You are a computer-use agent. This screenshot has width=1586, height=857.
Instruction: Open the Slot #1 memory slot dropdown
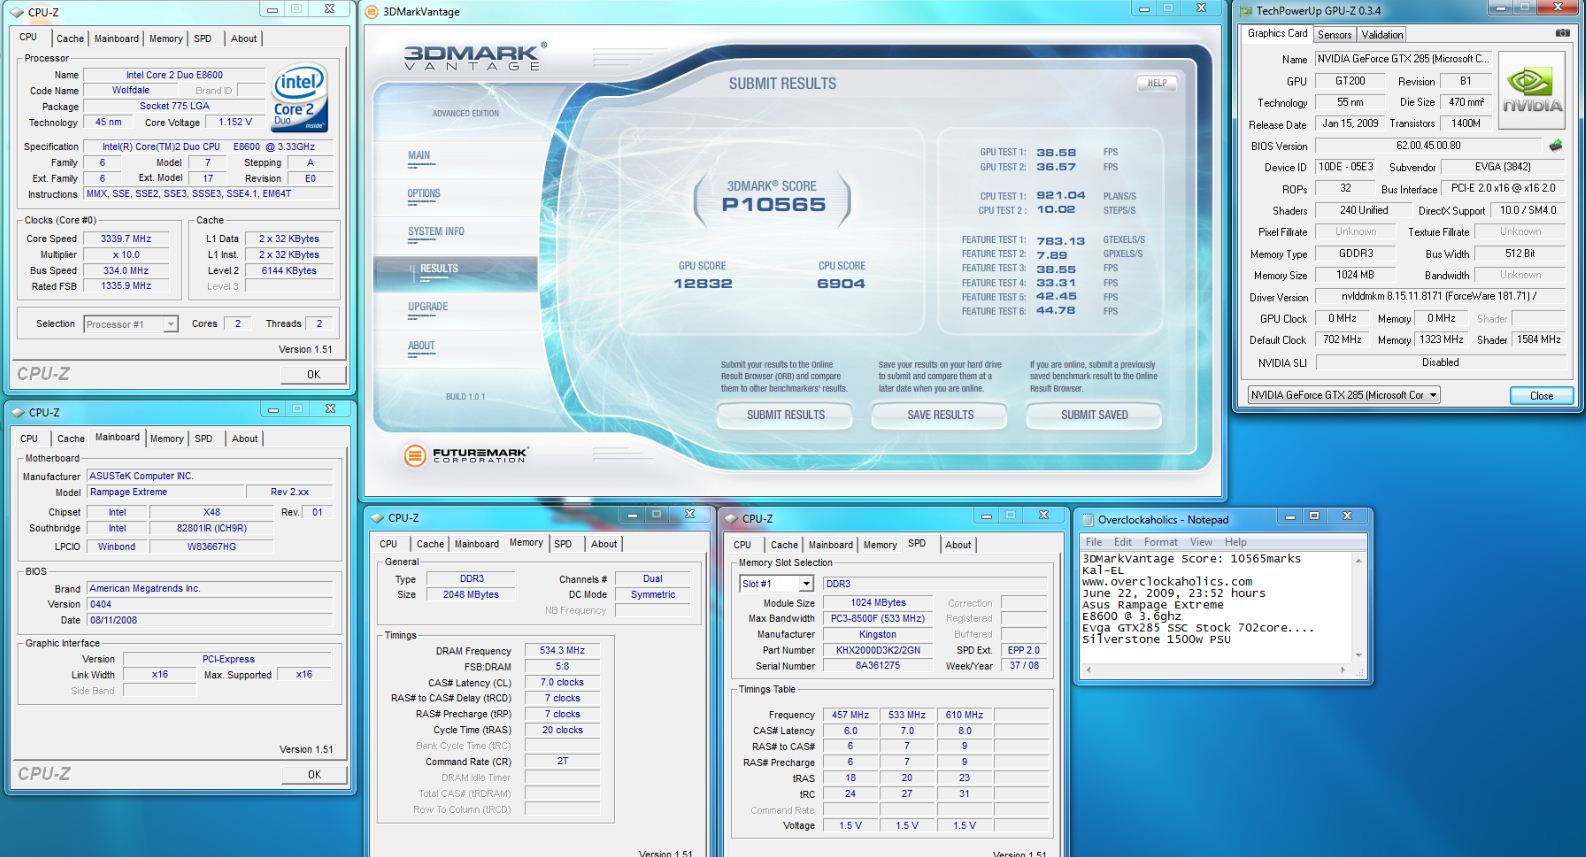pyautogui.click(x=806, y=584)
